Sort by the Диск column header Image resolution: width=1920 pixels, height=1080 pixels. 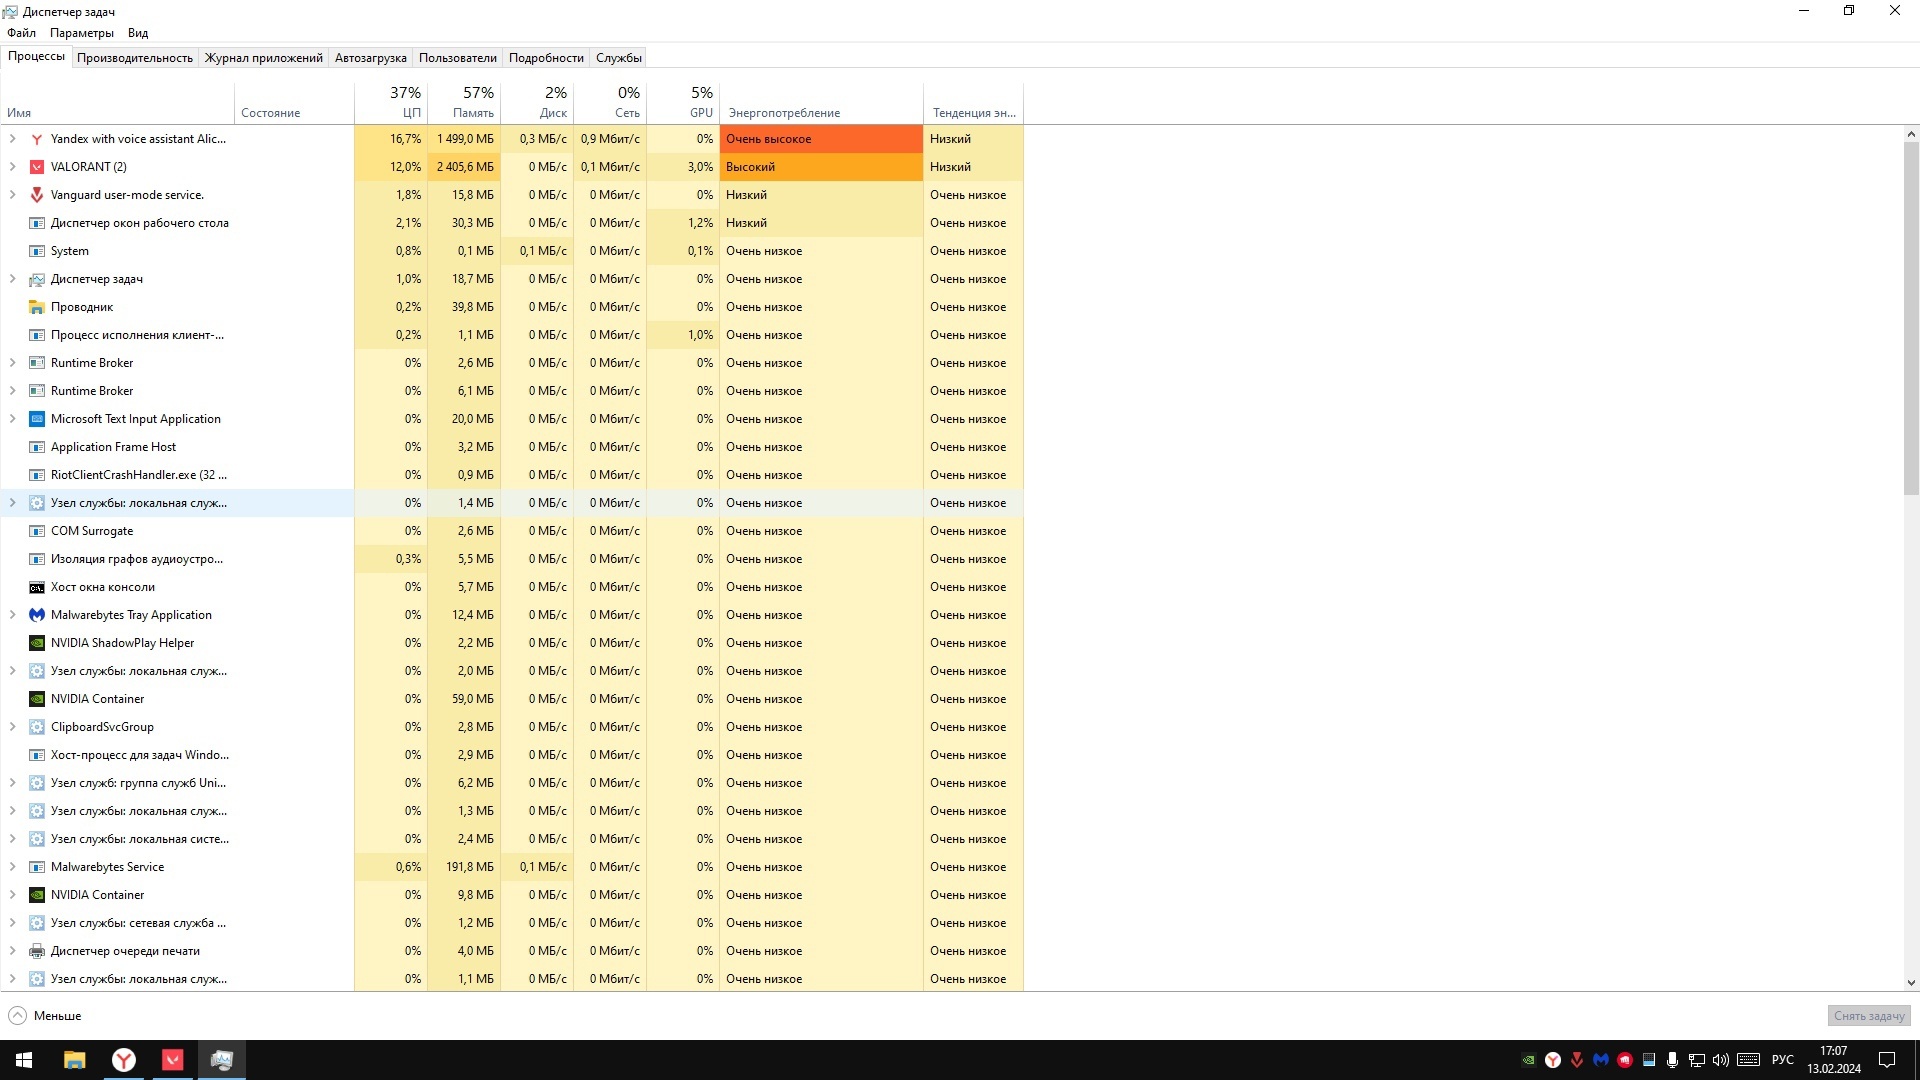[537, 102]
